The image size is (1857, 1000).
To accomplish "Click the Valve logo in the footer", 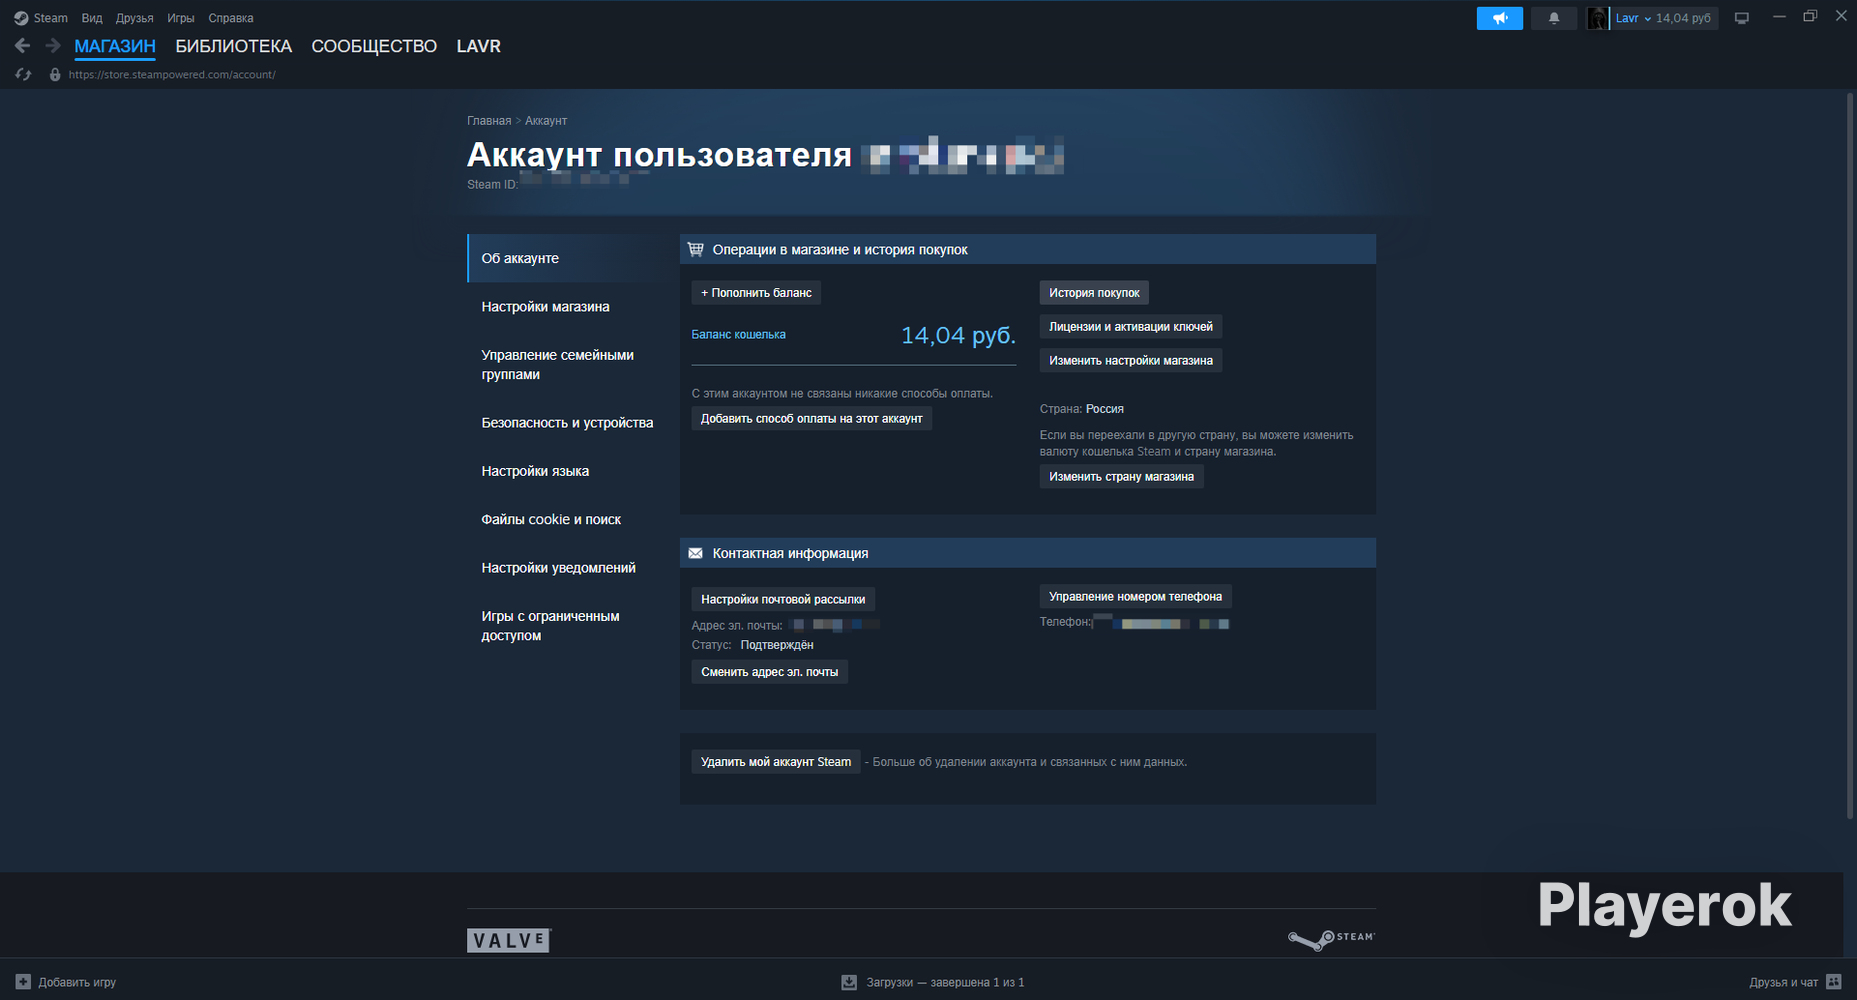I will (509, 940).
